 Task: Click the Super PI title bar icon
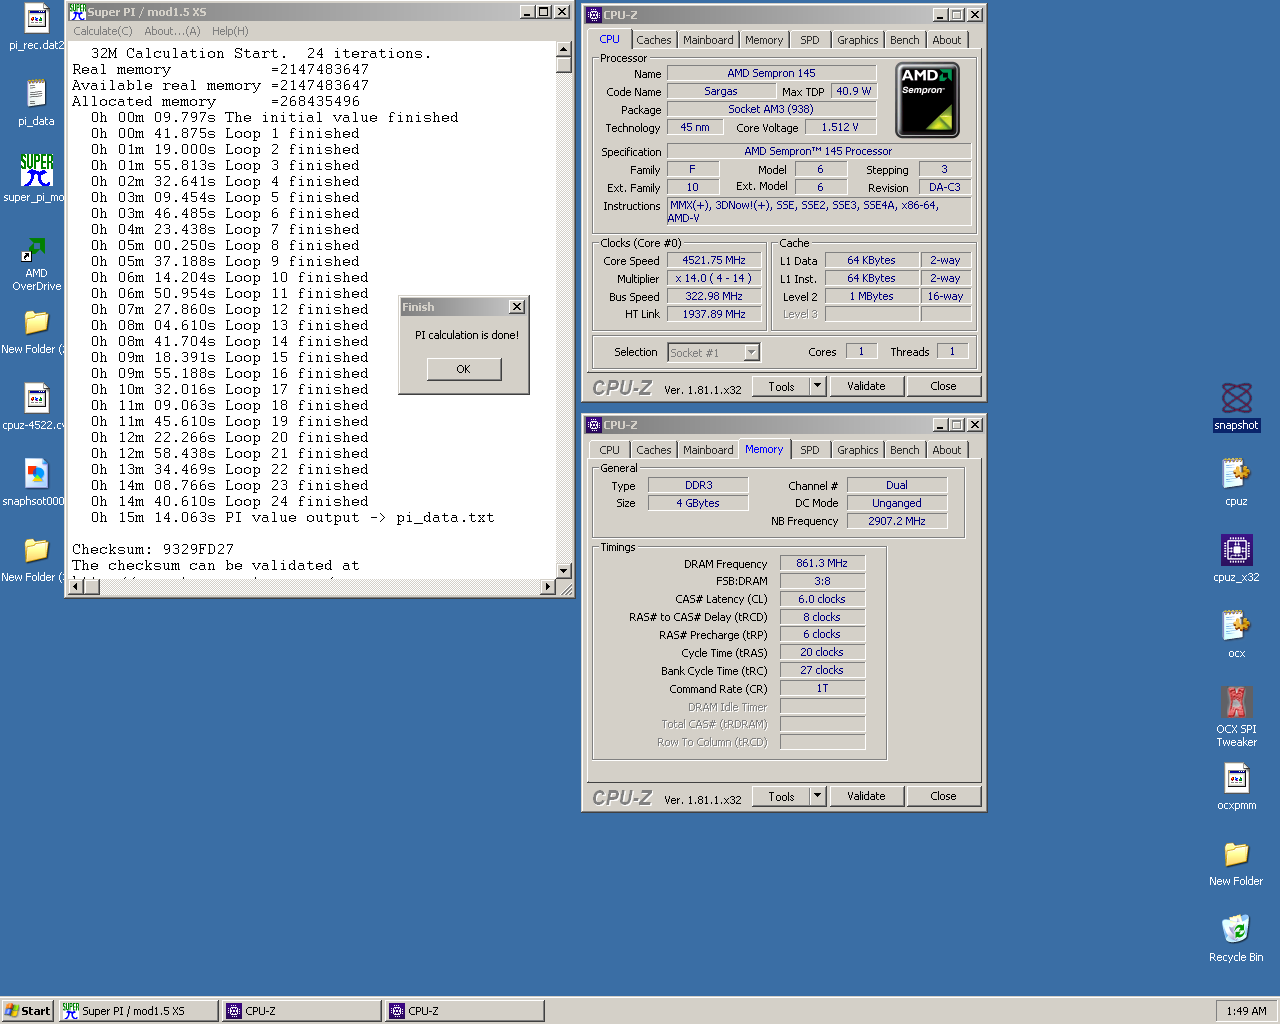[77, 12]
